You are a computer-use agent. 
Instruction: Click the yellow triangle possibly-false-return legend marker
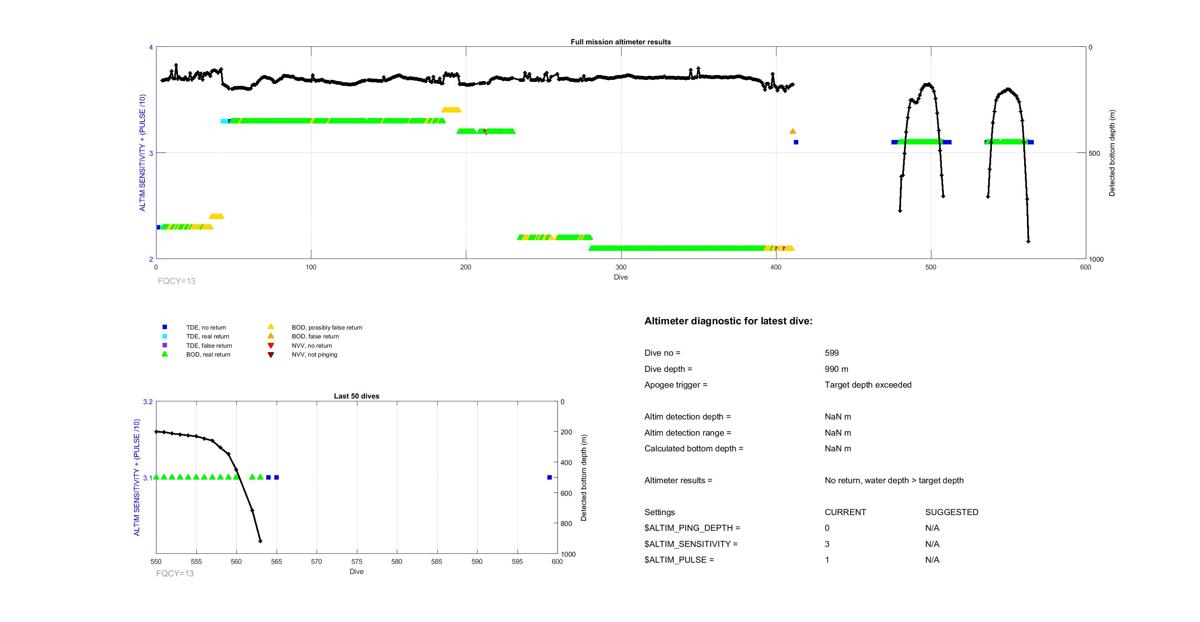tap(271, 327)
